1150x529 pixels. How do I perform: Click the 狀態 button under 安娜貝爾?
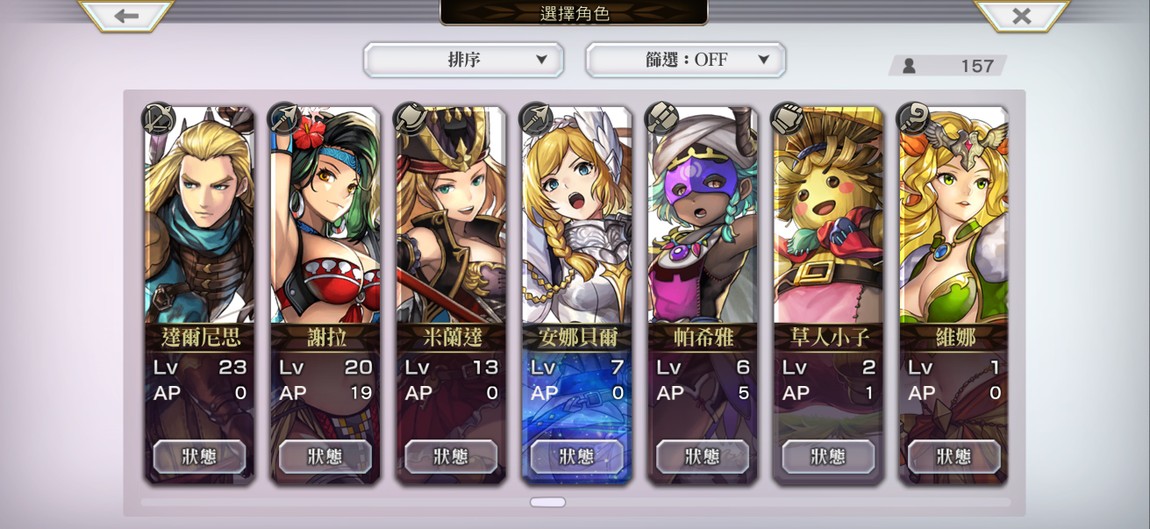point(576,456)
